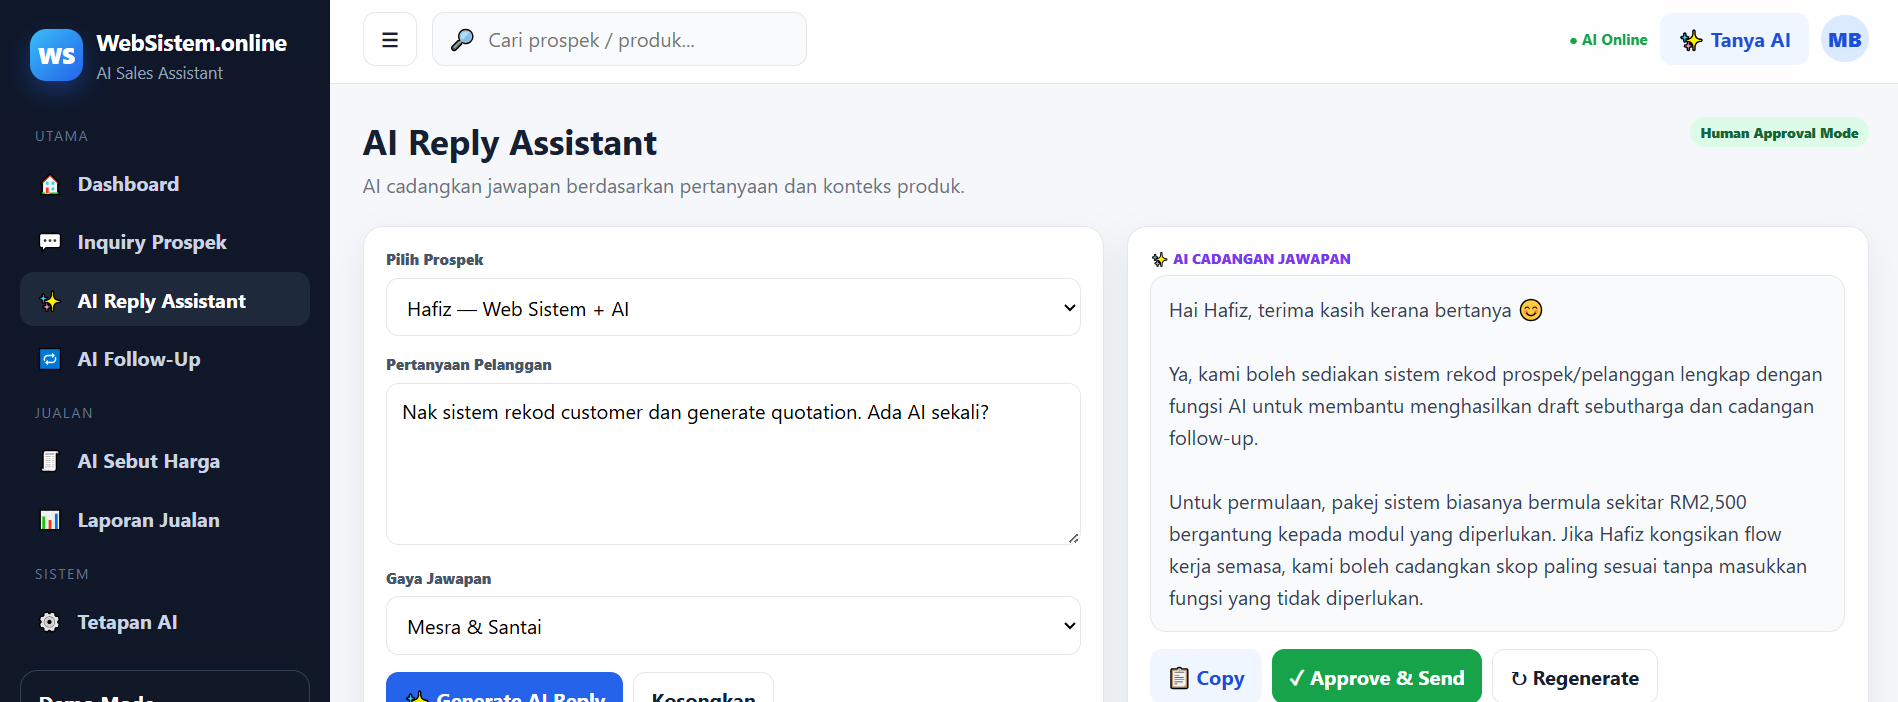Image resolution: width=1898 pixels, height=702 pixels.
Task: Click the AI Sebut Harga document icon
Action: click(x=50, y=461)
